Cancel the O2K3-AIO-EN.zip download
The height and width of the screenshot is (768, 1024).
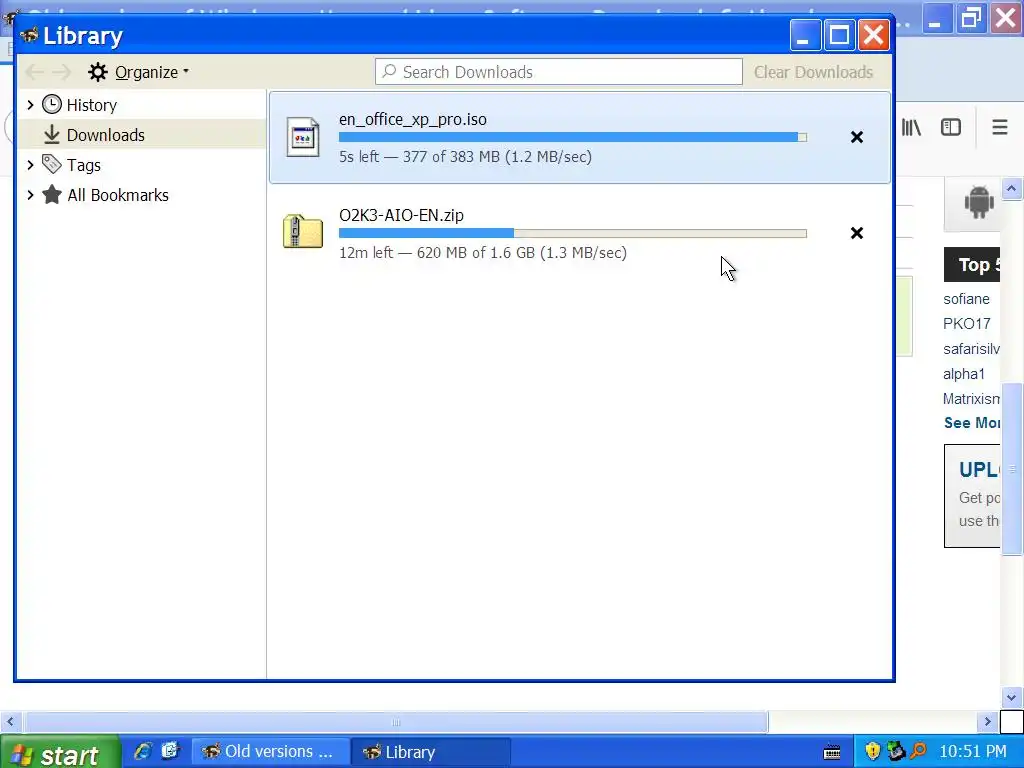[x=857, y=233]
